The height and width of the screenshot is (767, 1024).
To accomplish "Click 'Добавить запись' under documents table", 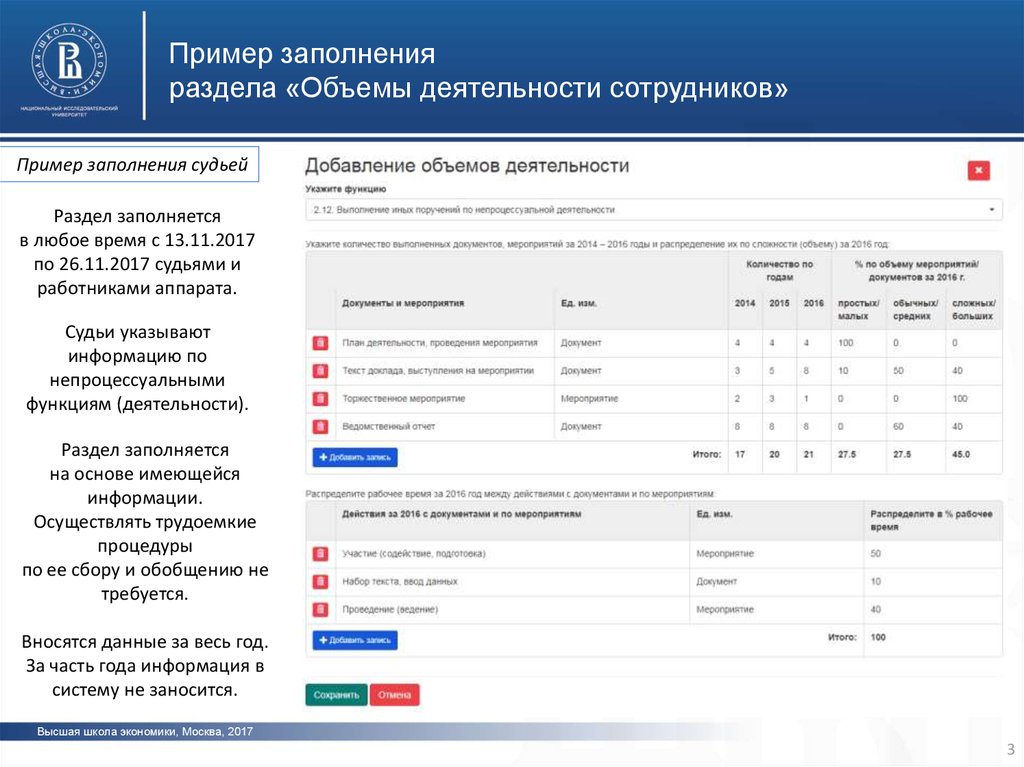I will tap(355, 457).
